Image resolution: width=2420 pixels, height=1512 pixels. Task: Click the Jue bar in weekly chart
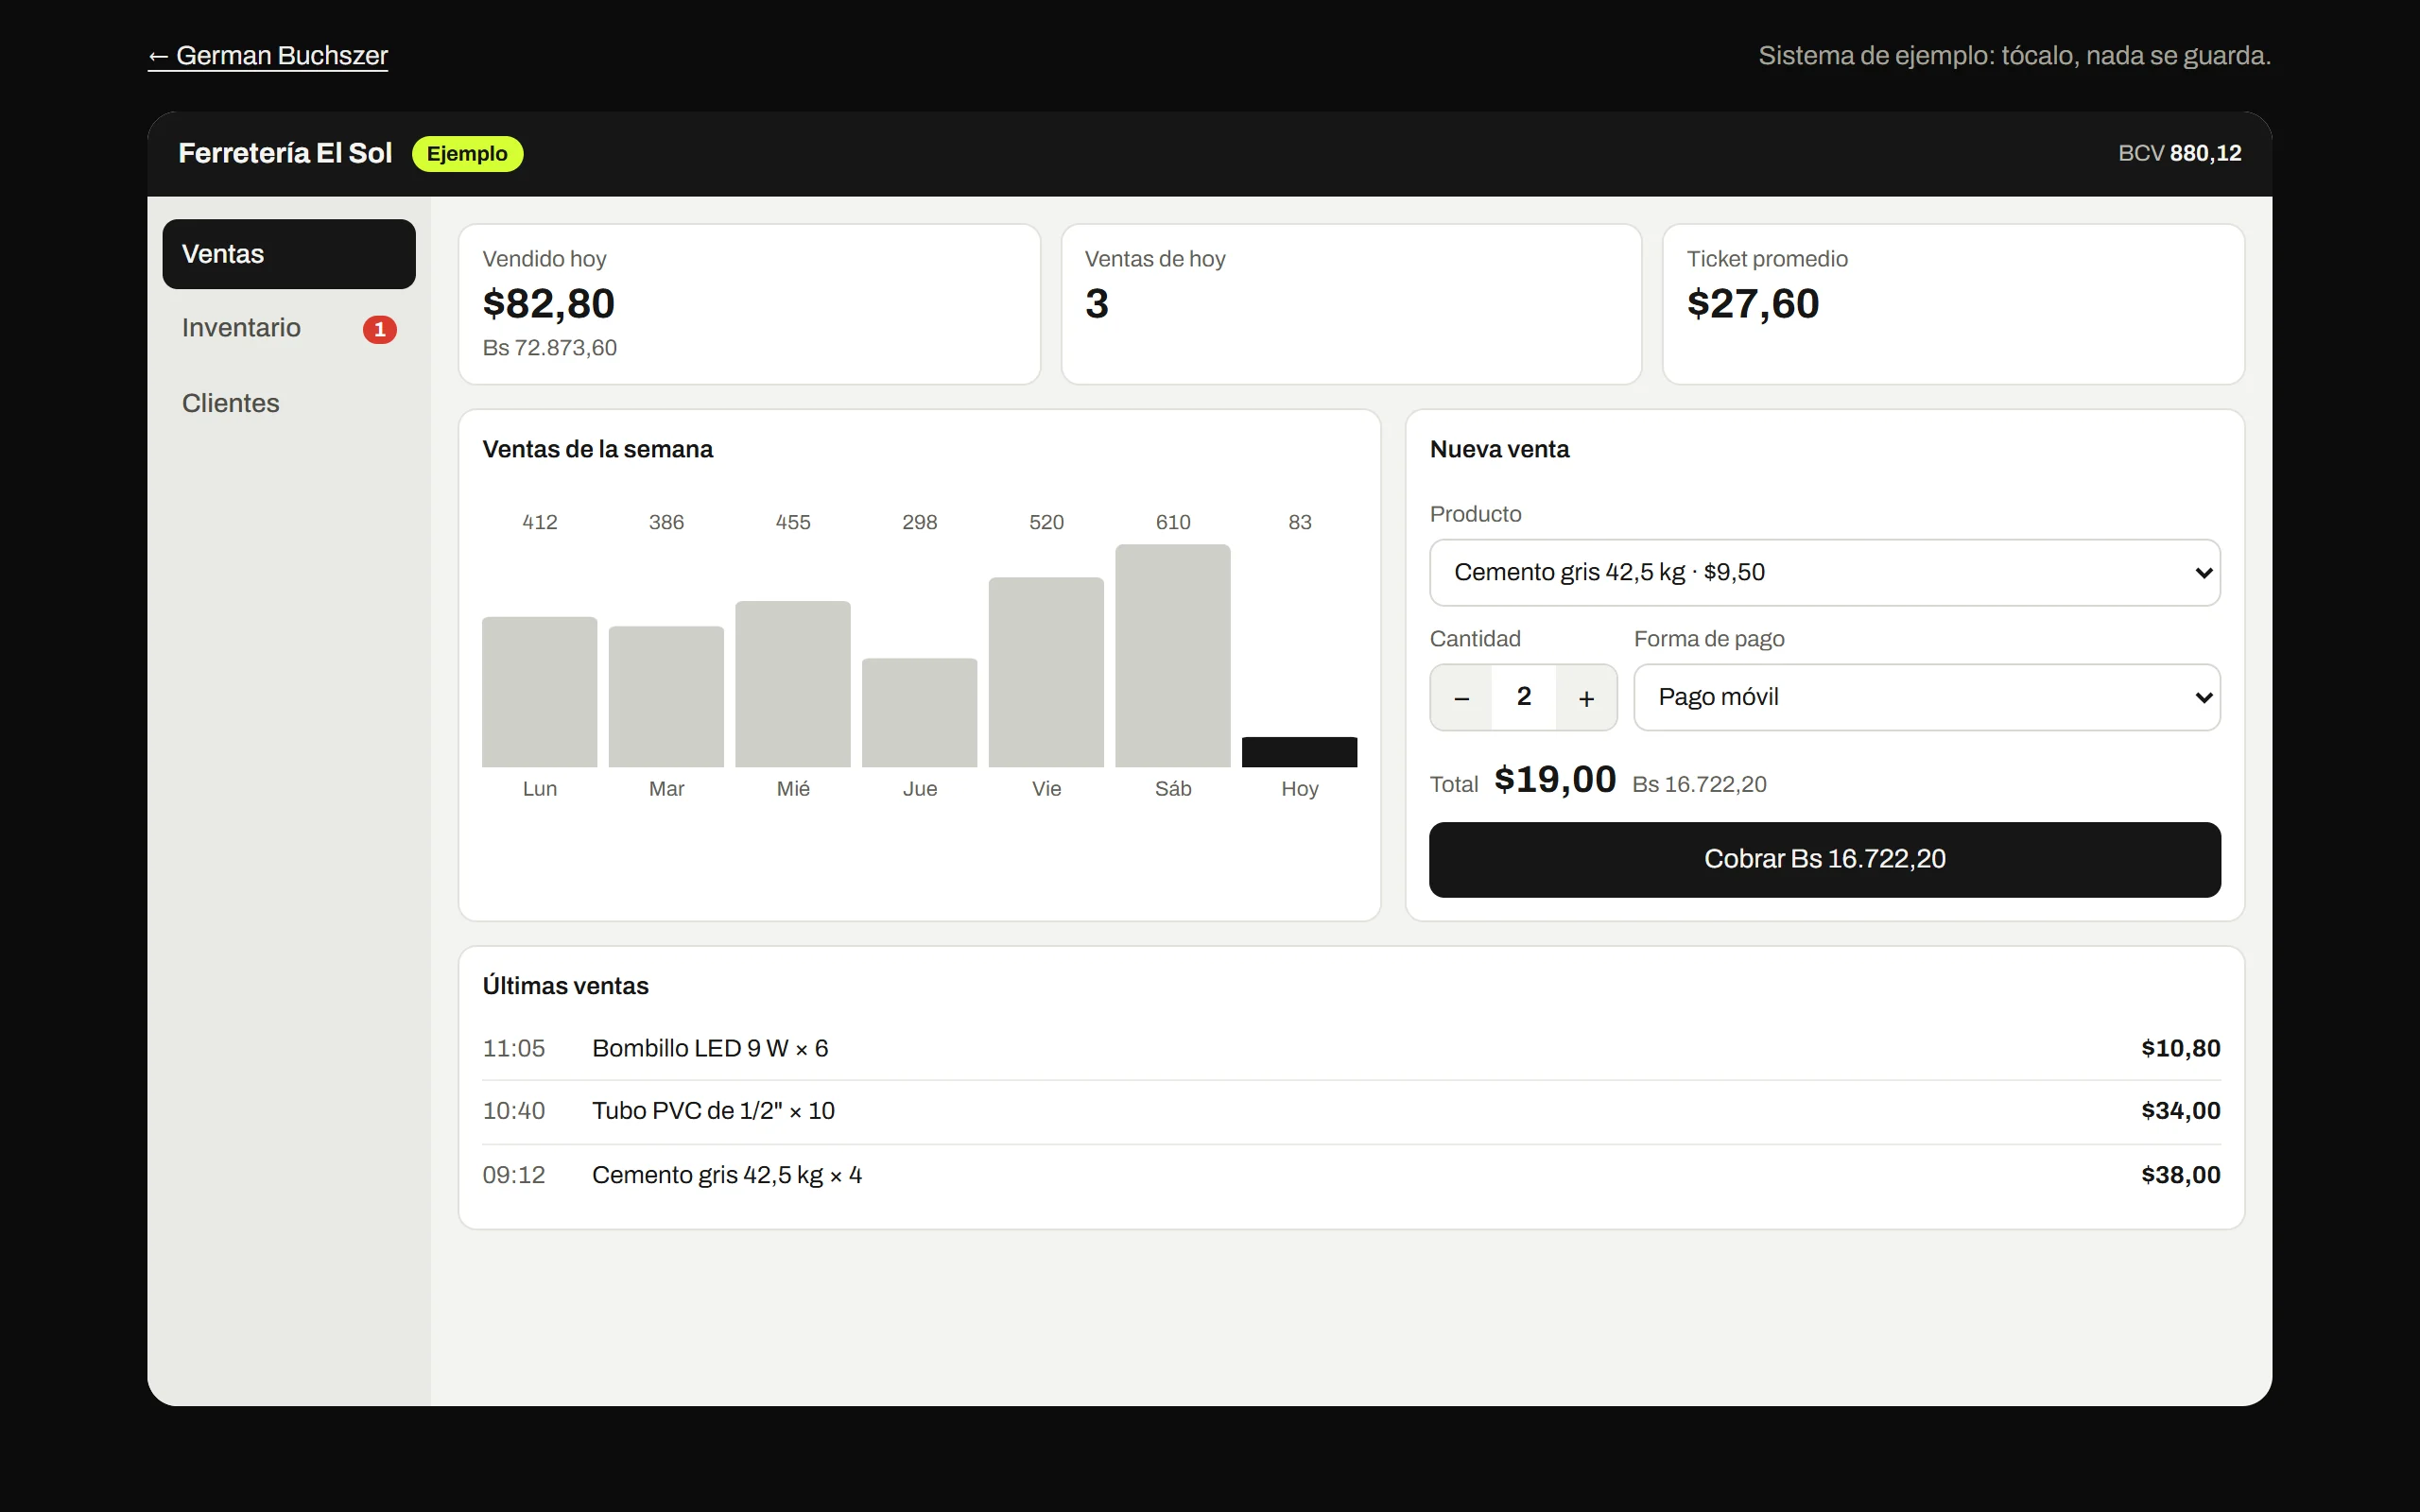click(x=919, y=713)
